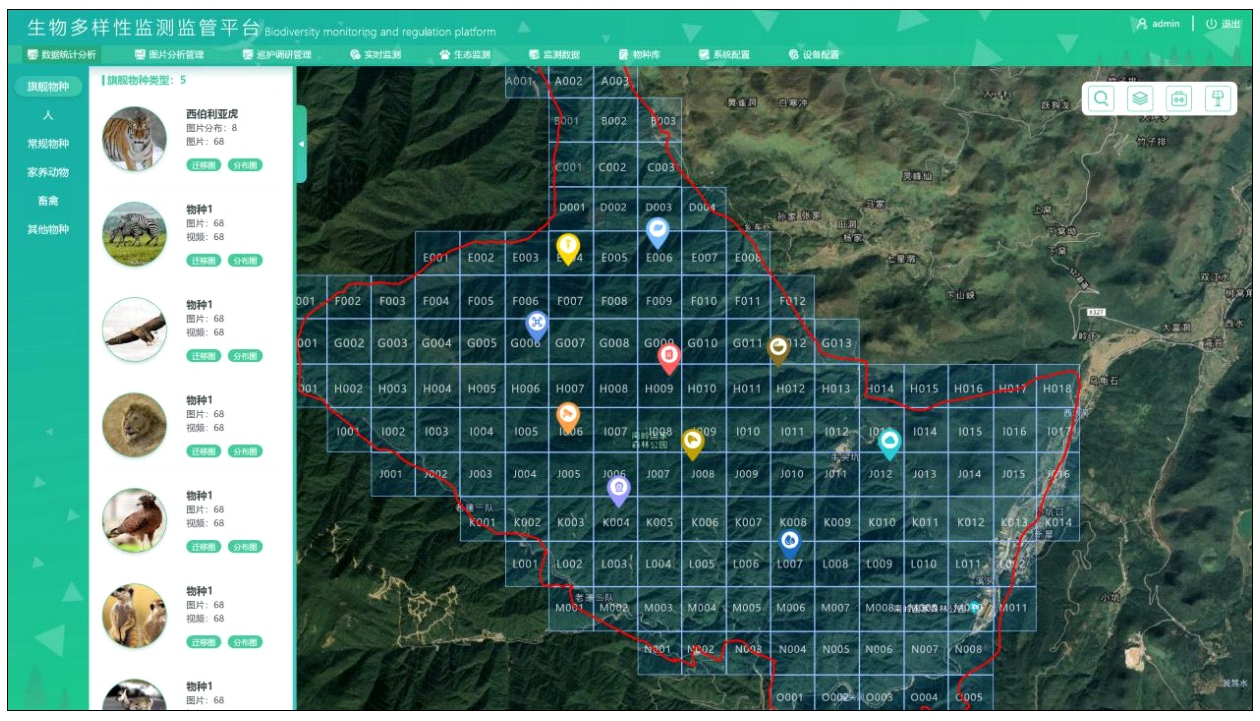Click the admin username label

pos(1166,24)
